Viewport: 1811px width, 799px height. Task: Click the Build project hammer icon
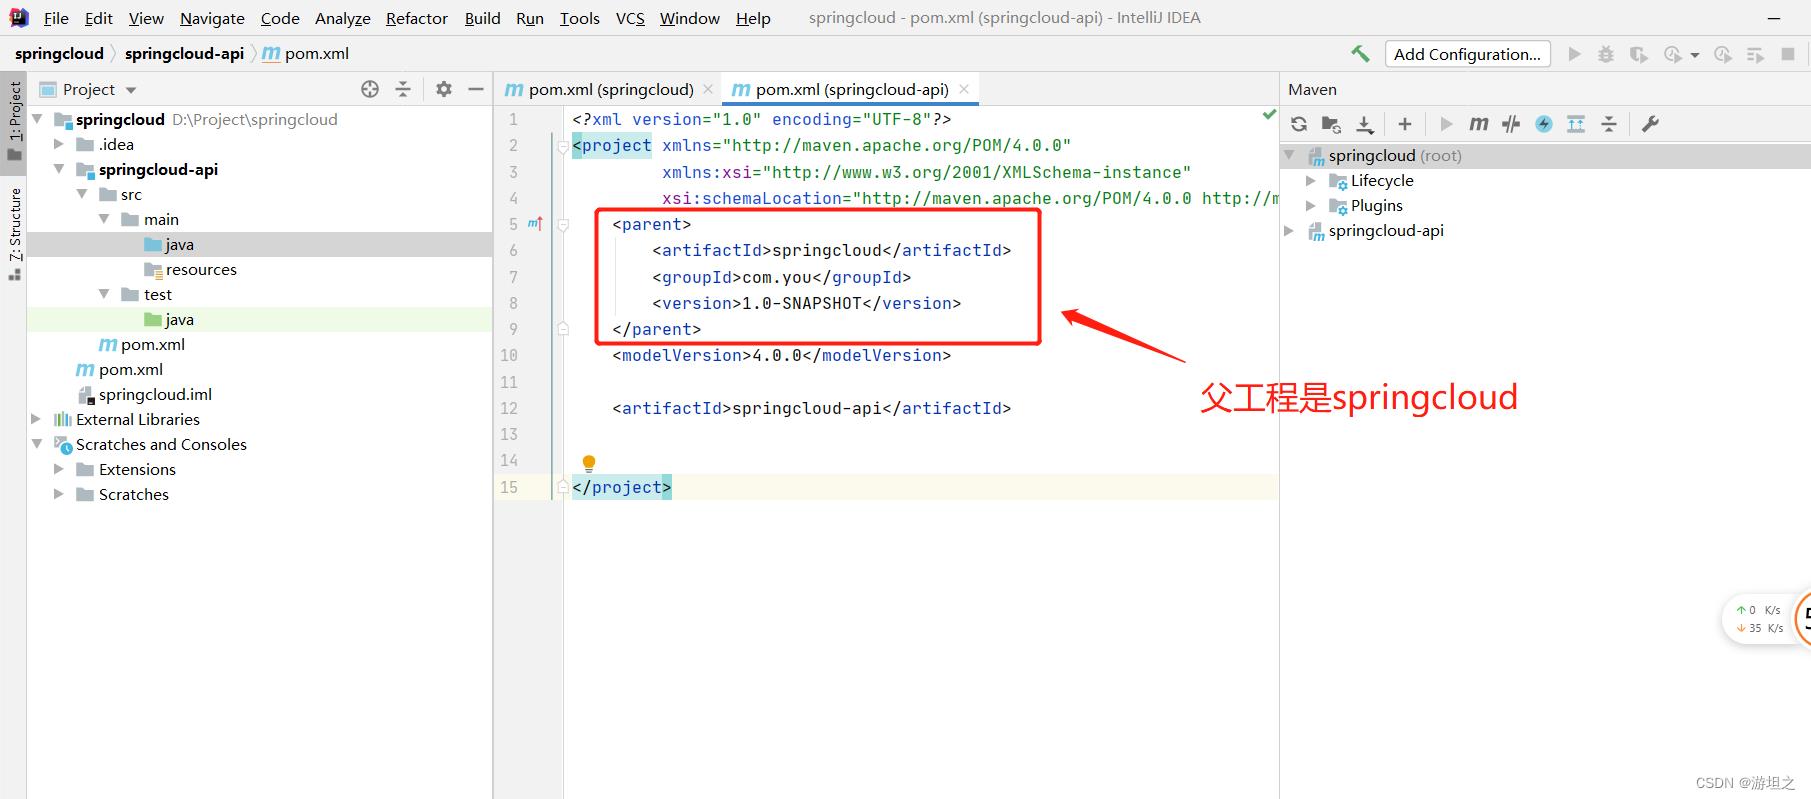[x=1360, y=54]
